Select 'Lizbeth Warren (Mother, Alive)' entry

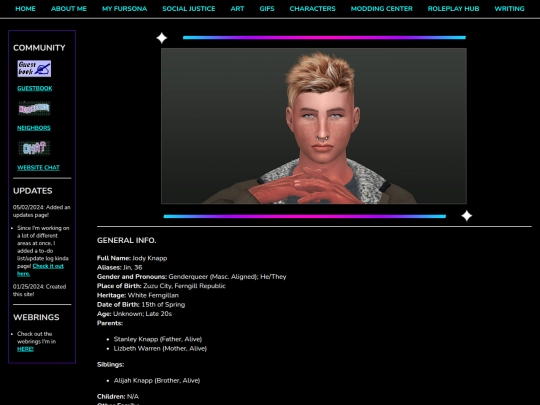pos(160,349)
